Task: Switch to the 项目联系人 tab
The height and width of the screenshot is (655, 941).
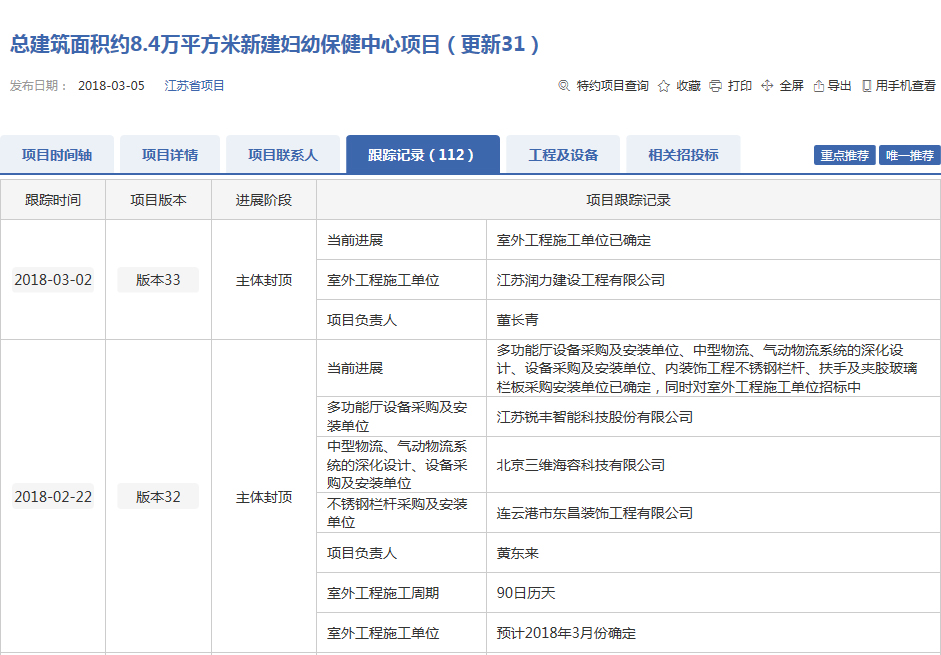Action: [x=283, y=155]
